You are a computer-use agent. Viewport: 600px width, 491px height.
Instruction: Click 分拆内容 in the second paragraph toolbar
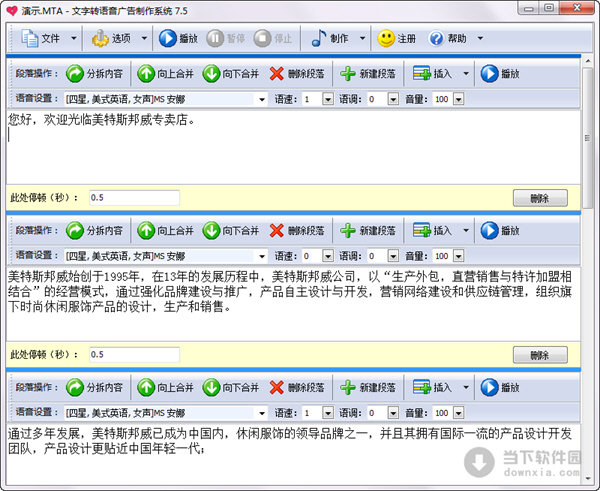click(x=95, y=231)
